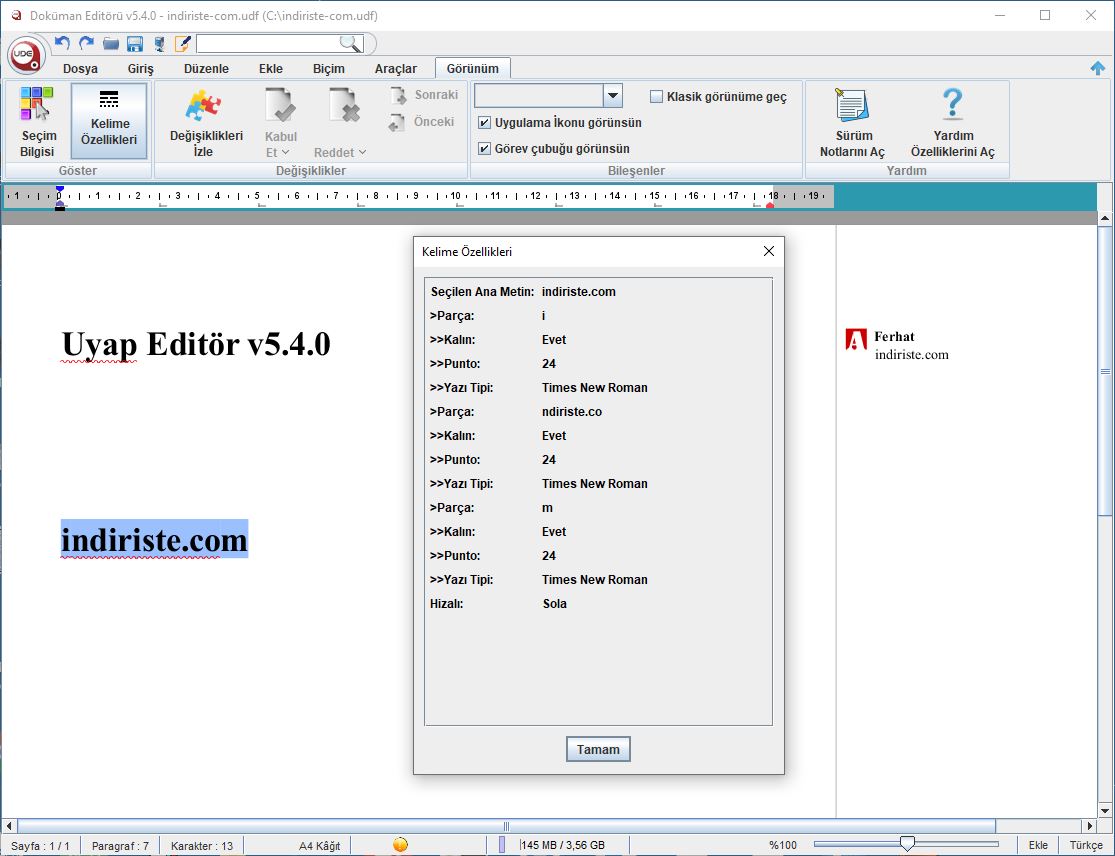Screen dimensions: 1115x856
Task: Toggle Ekle insert mode in status bar
Action: (1038, 845)
